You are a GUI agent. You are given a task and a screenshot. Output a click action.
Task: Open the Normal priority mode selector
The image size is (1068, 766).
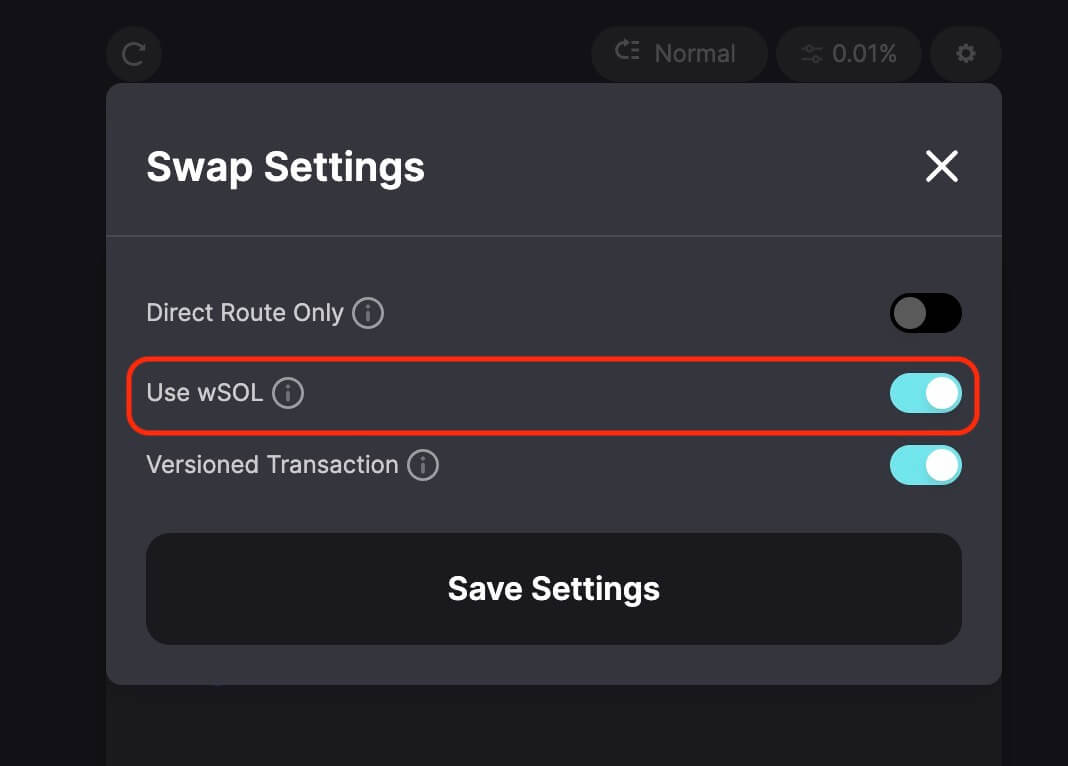coord(679,54)
